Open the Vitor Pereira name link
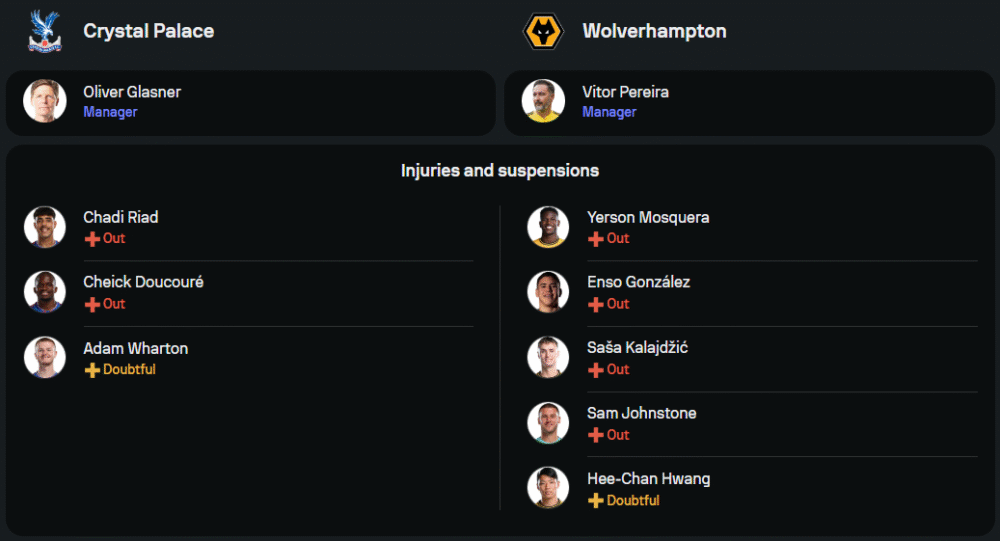Screen dimensions: 1000x541 click(626, 92)
